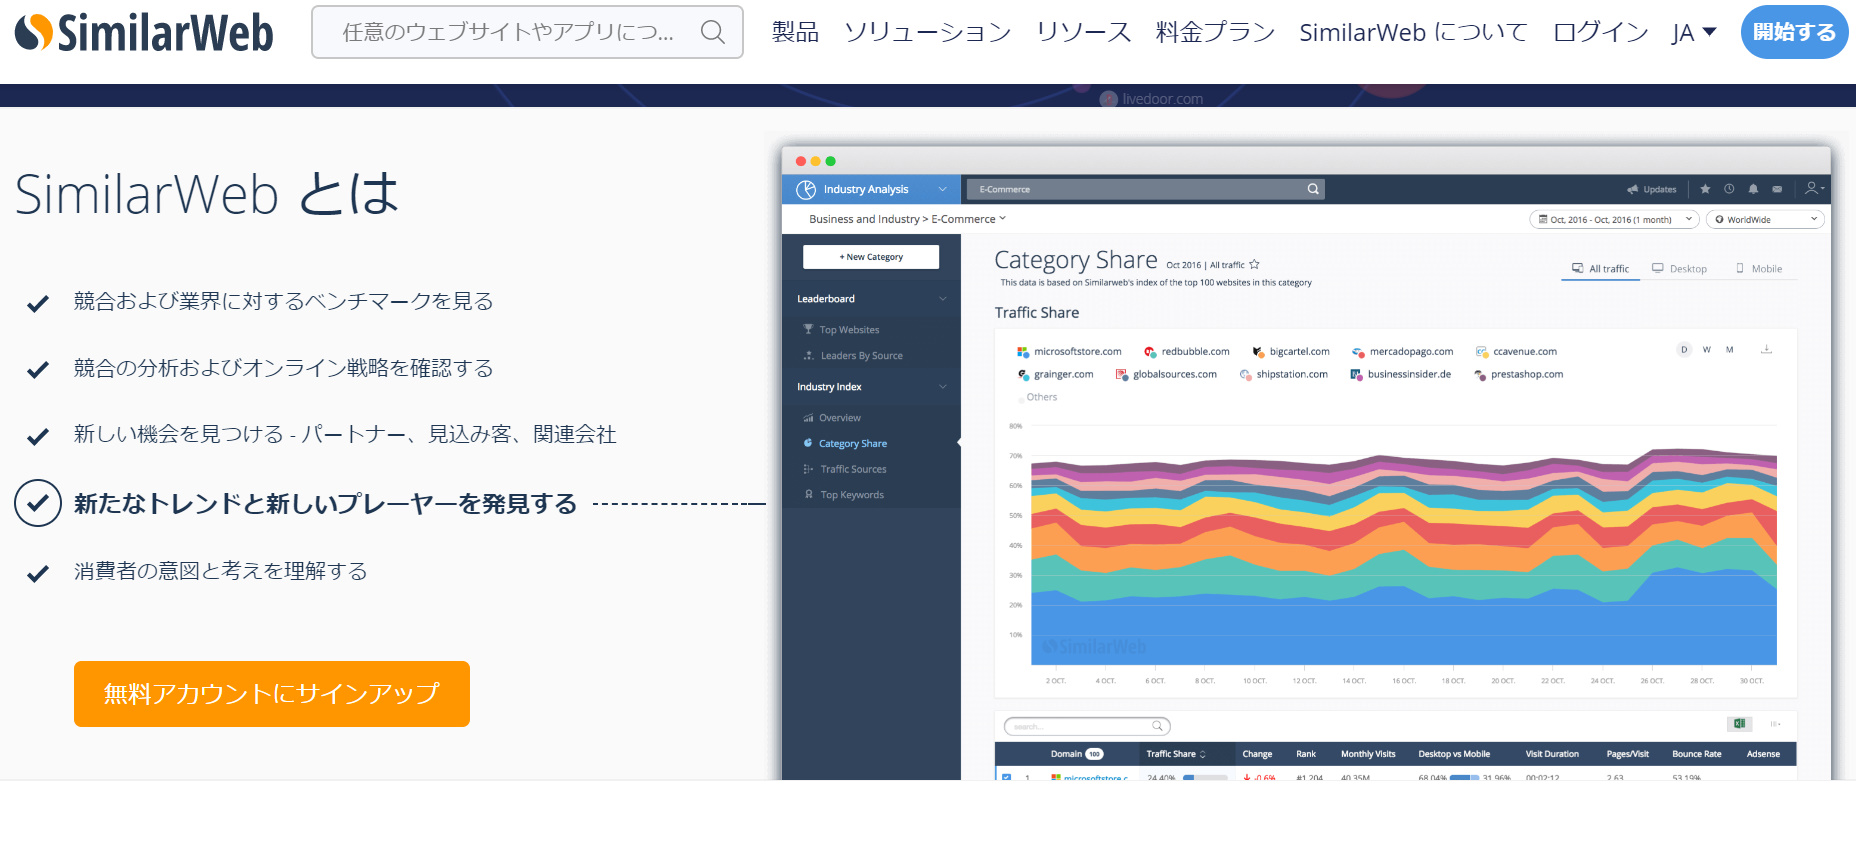
Task: Click the column settings icon beside Excel export
Action: click(1776, 724)
